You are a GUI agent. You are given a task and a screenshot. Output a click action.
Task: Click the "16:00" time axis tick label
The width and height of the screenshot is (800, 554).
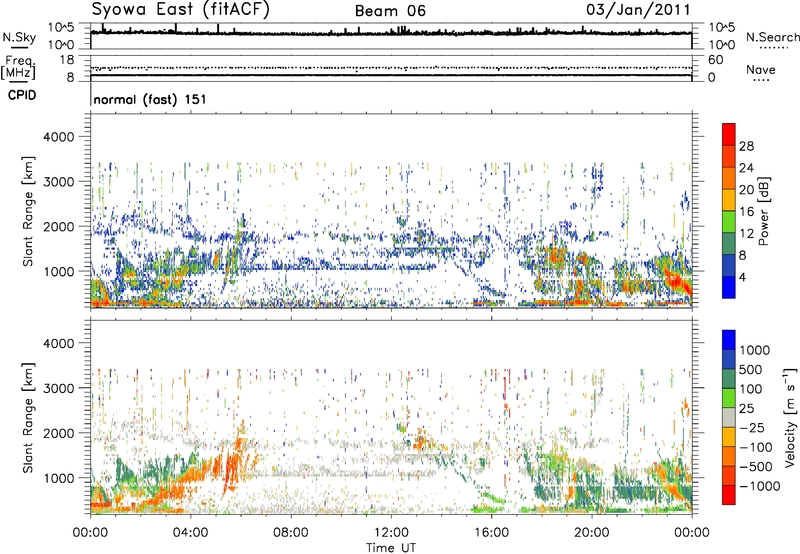click(x=491, y=533)
